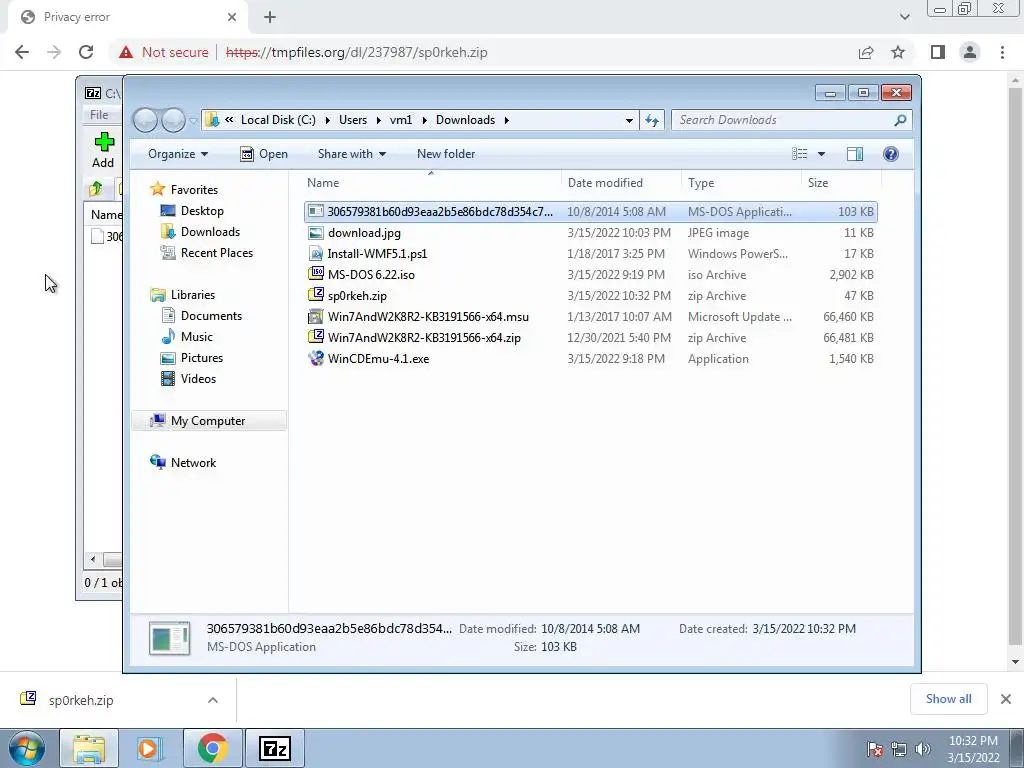Open a new Chrome tab
The height and width of the screenshot is (768, 1024).
270,17
